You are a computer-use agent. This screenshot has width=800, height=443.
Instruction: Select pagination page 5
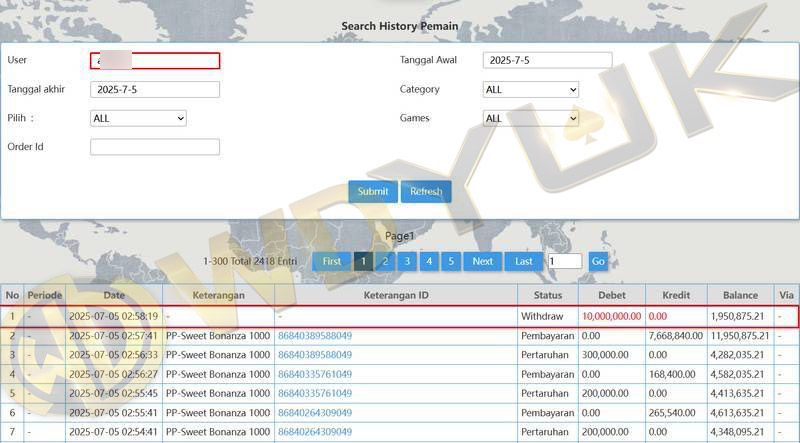tap(451, 261)
